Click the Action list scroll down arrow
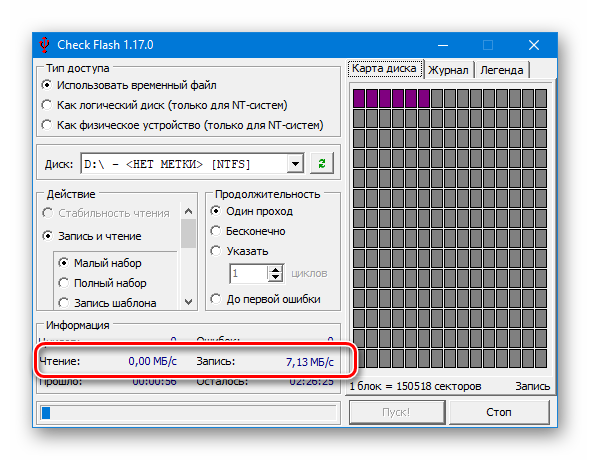This screenshot has height=460, width=590. [x=189, y=302]
